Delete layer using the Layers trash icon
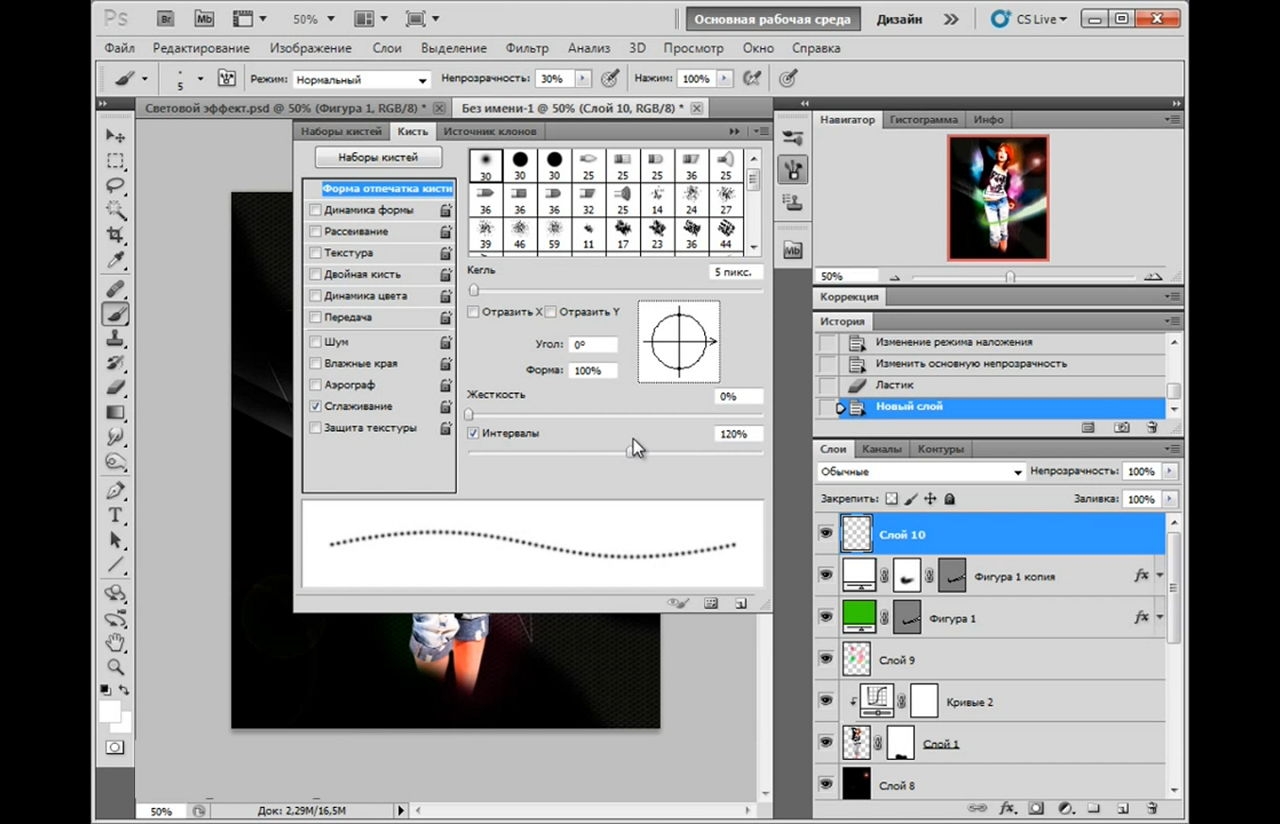Screen dimensions: 1280x824 click(x=1152, y=808)
